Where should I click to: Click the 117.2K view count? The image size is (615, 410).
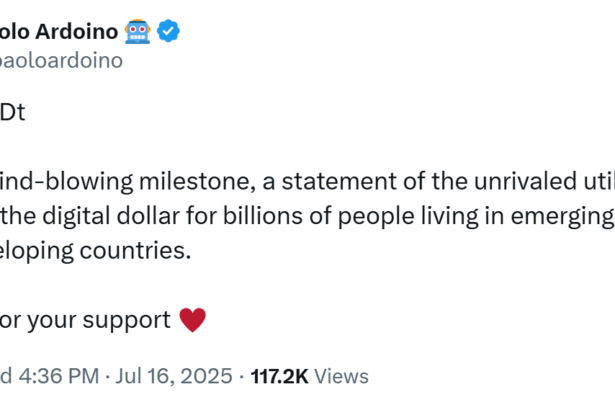tap(280, 376)
